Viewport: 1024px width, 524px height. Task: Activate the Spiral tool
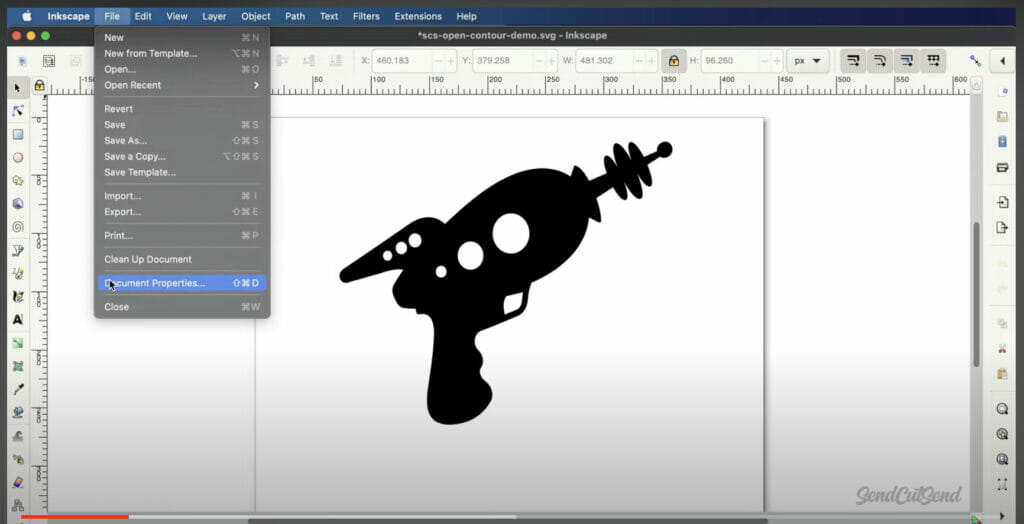[18, 227]
